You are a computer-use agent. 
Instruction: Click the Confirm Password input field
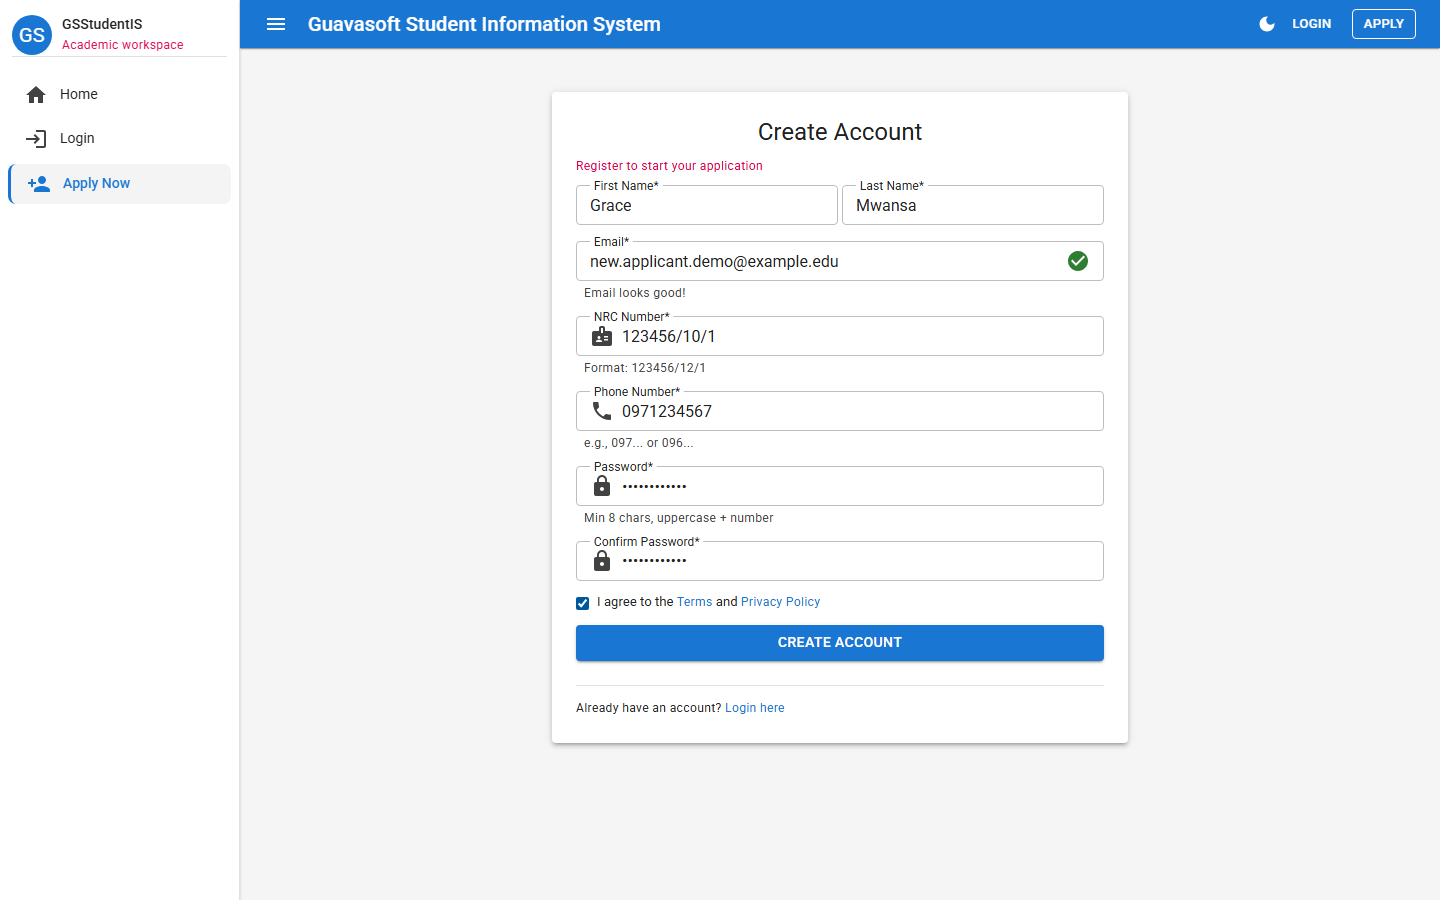[x=840, y=561]
